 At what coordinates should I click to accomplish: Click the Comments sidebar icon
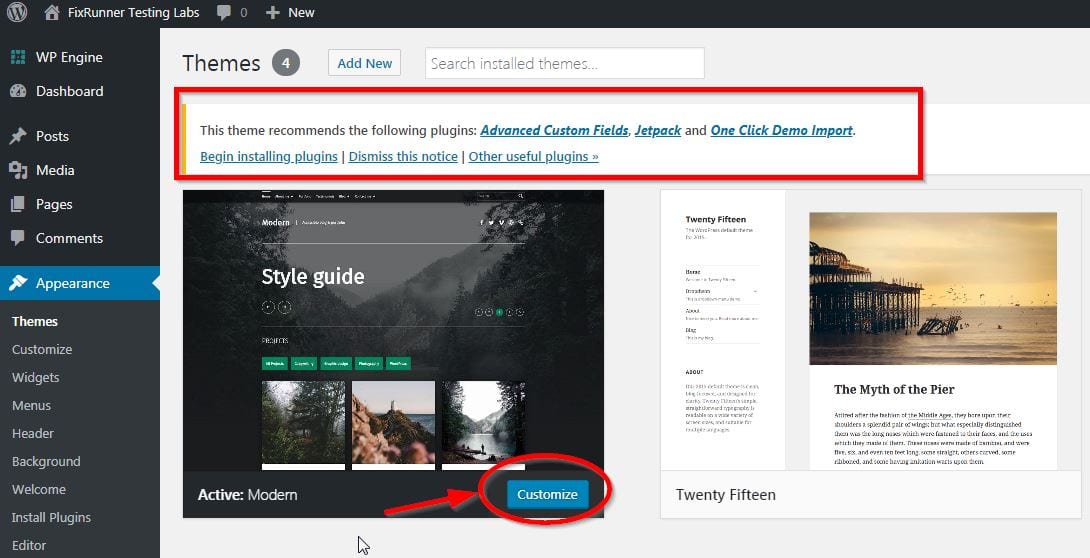18,238
